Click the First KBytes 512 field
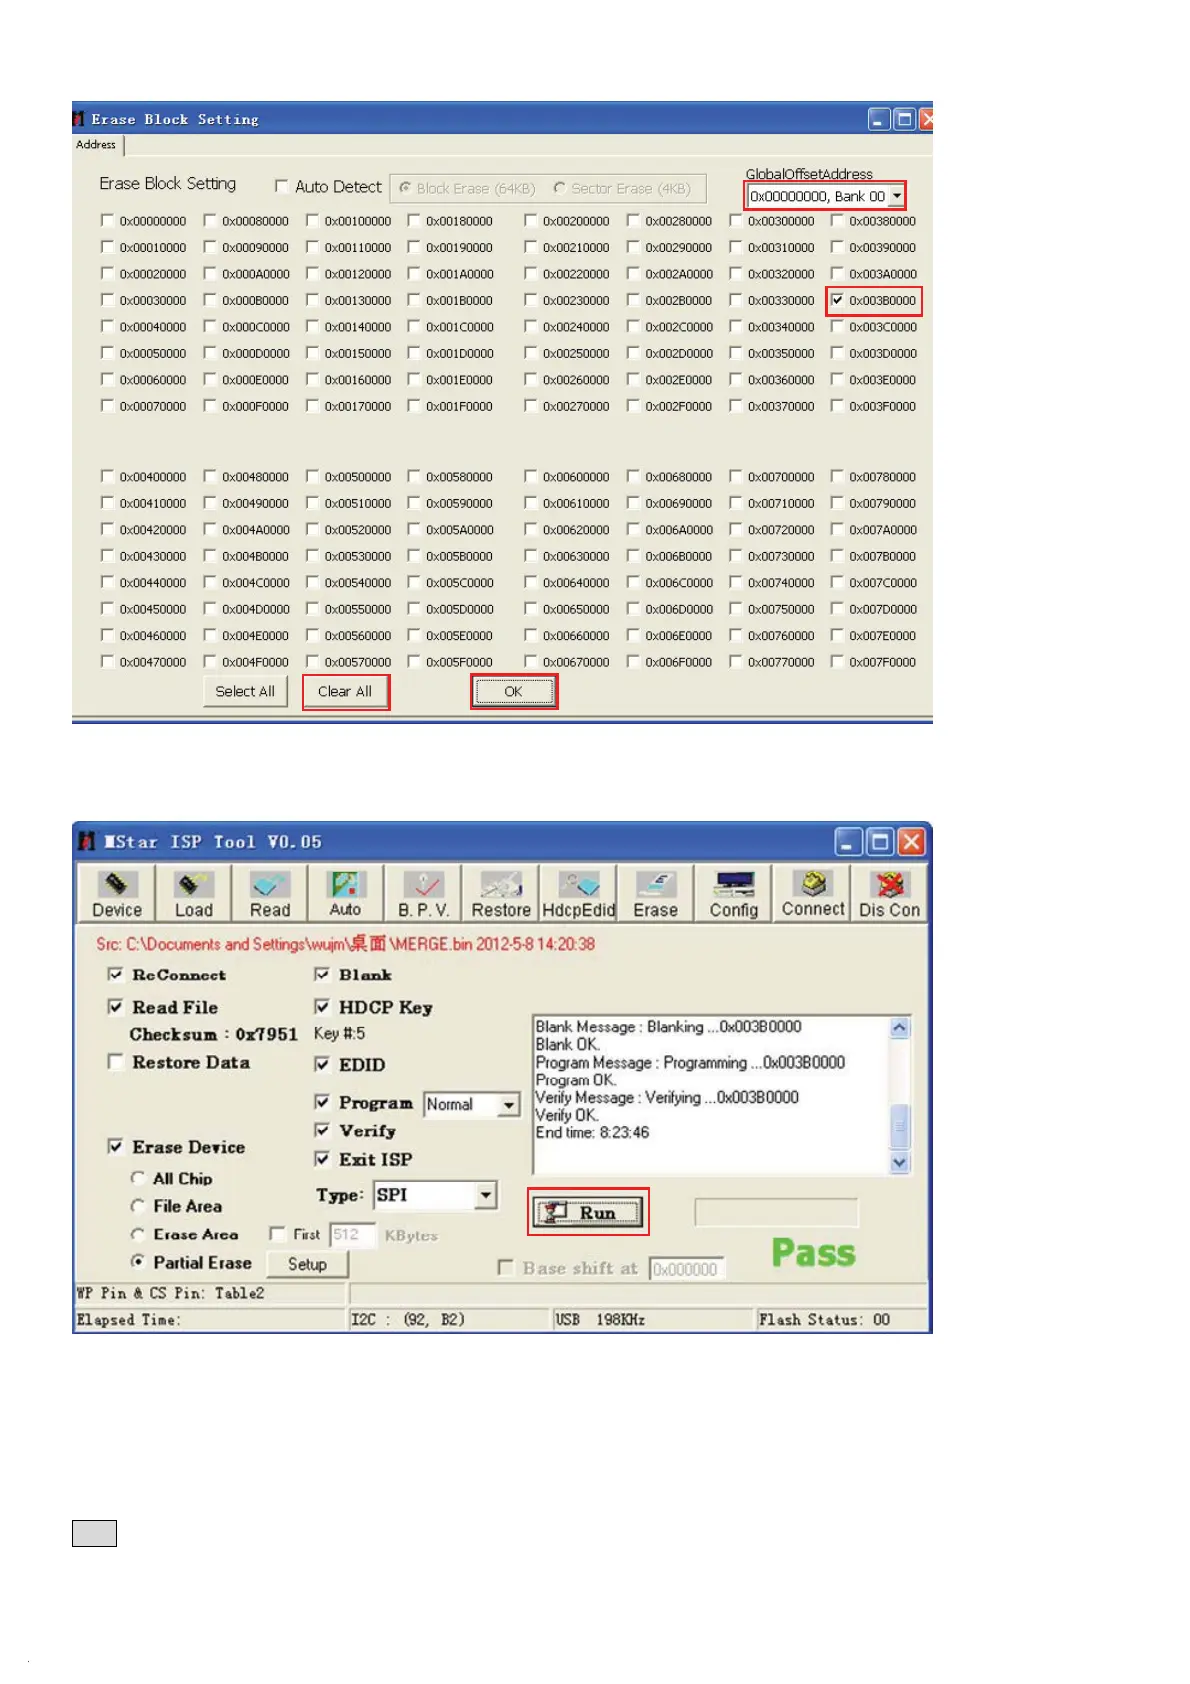The width and height of the screenshot is (1190, 1684). click(x=352, y=1235)
